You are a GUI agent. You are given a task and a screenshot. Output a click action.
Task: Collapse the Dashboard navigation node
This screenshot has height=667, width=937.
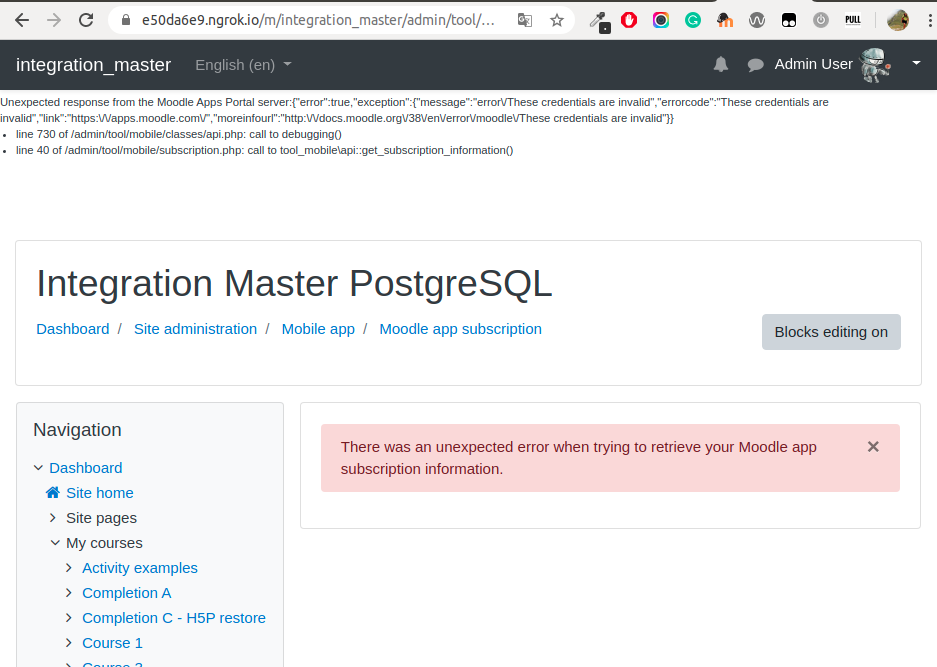coord(38,468)
